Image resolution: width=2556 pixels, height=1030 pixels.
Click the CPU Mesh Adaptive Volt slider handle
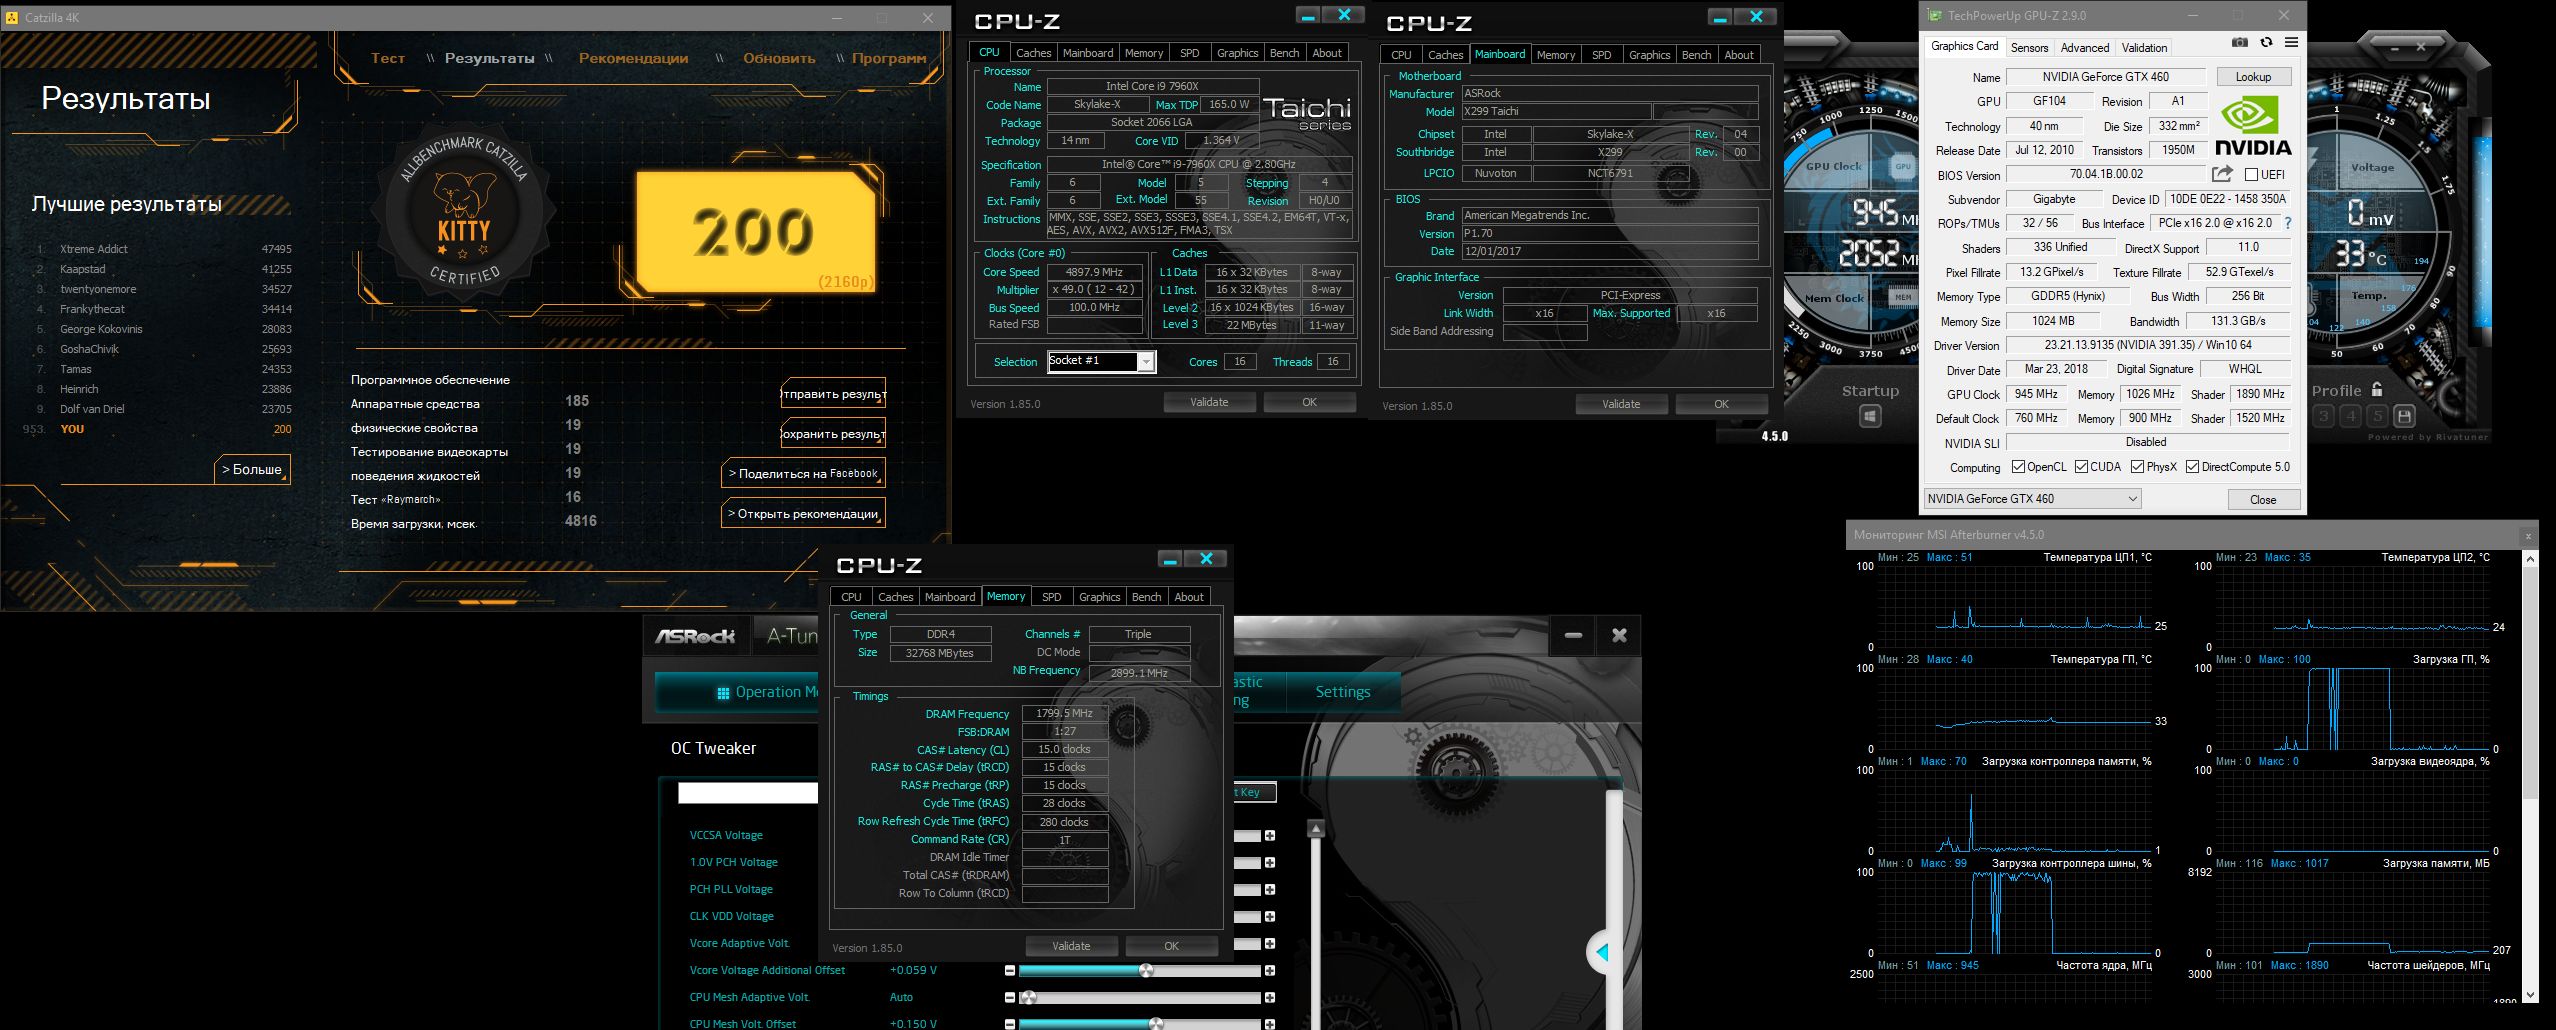1028,998
